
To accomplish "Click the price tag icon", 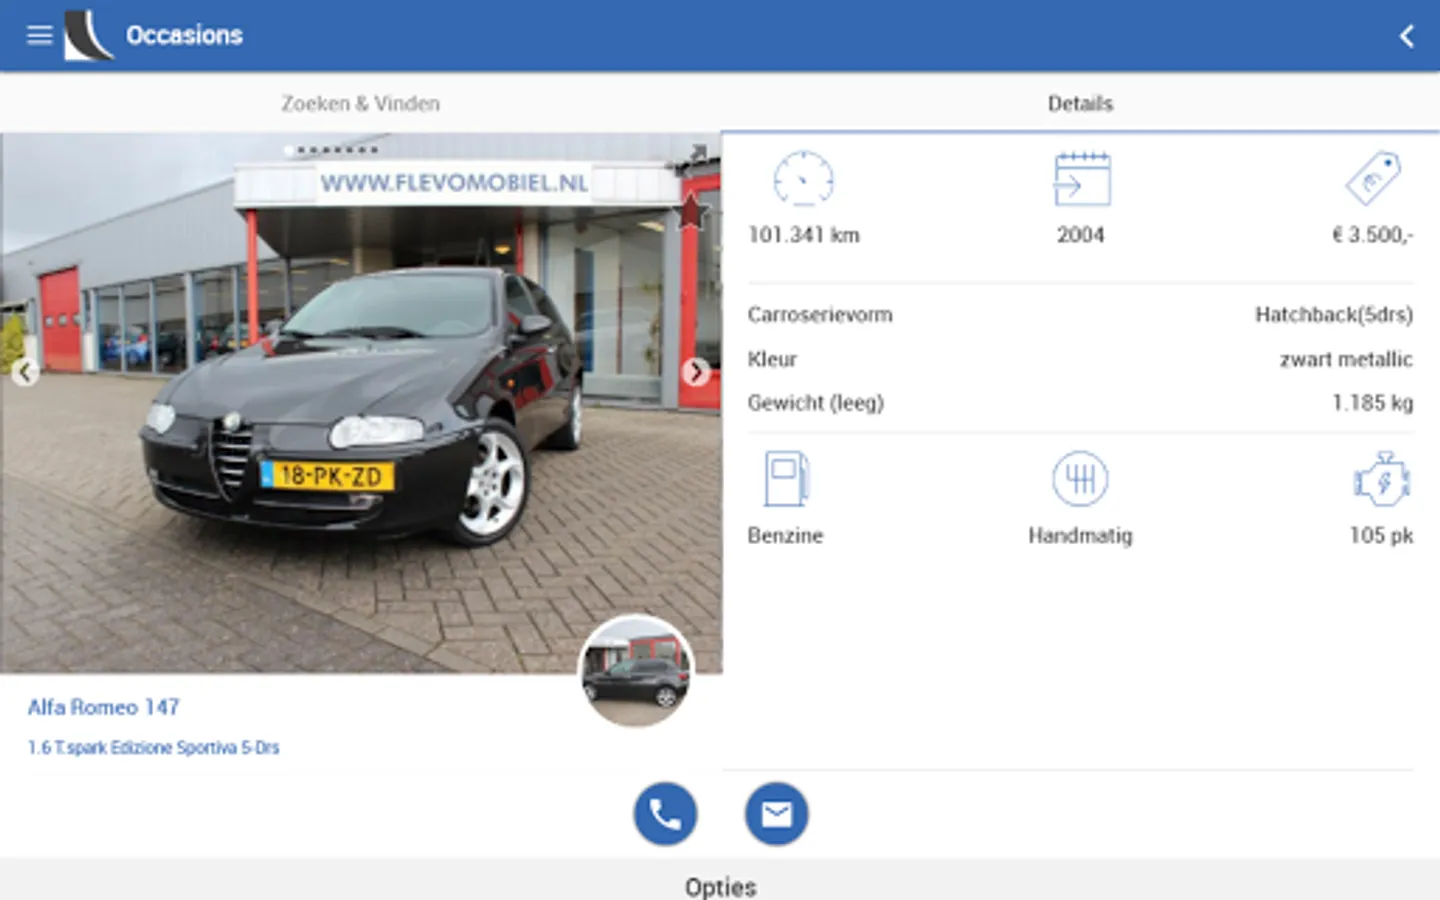I will [1373, 179].
